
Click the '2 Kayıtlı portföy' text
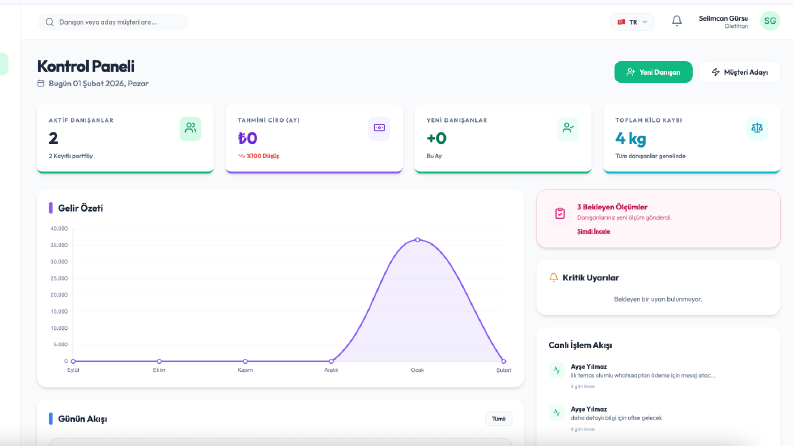(x=71, y=156)
